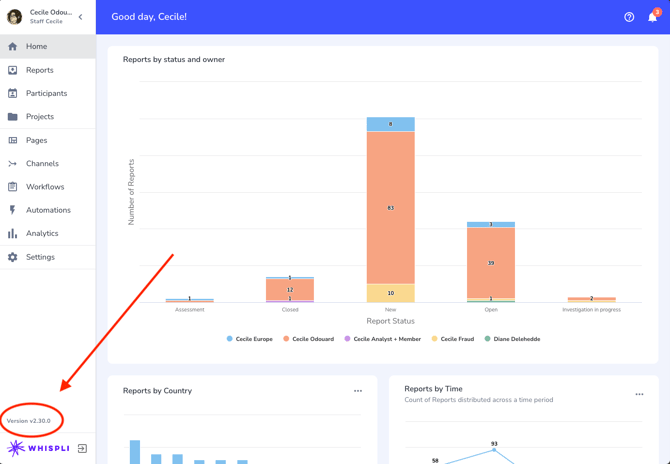Click the help question mark icon

pos(629,17)
